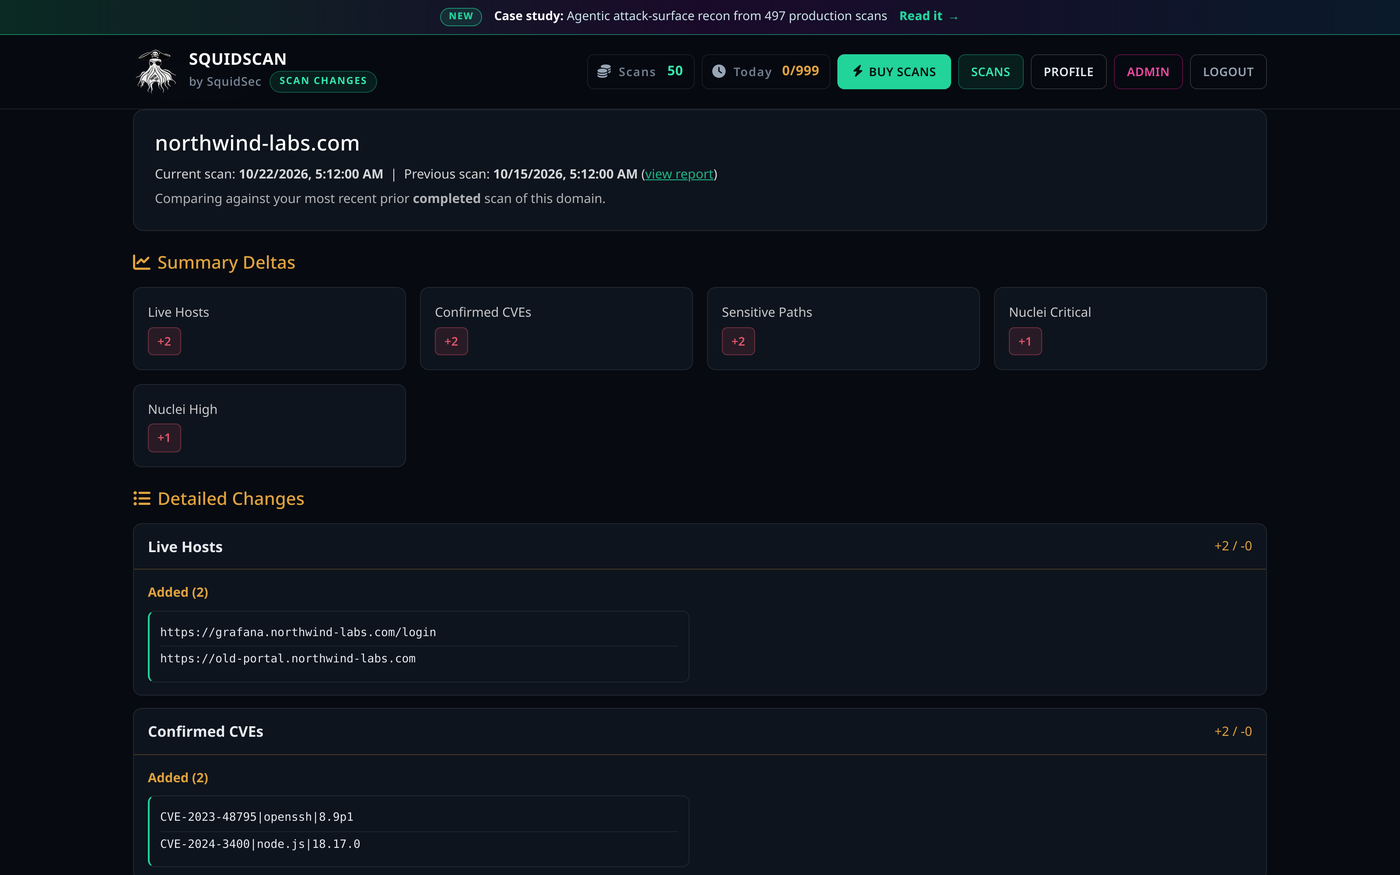Click the SquidScan squid logo
The height and width of the screenshot is (875, 1400).
coord(155,71)
